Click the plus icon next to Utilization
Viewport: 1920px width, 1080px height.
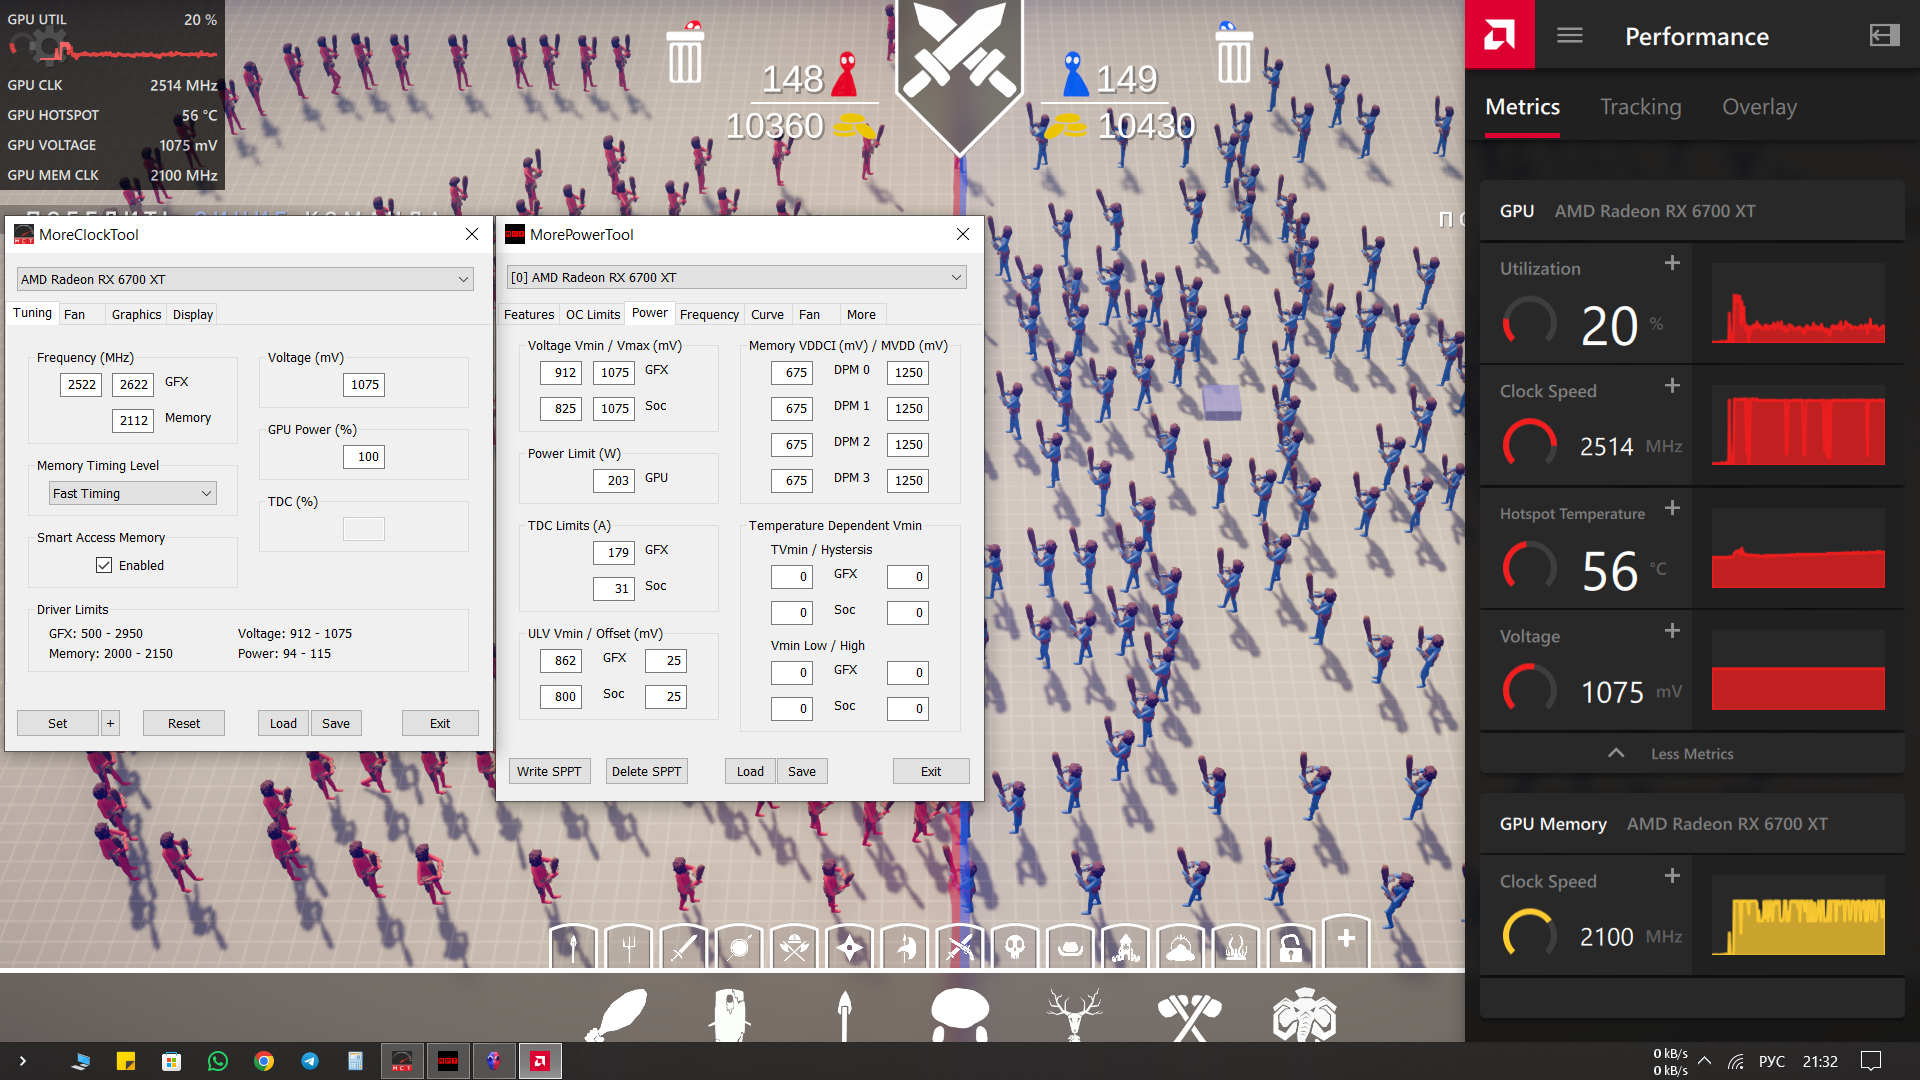(1672, 263)
